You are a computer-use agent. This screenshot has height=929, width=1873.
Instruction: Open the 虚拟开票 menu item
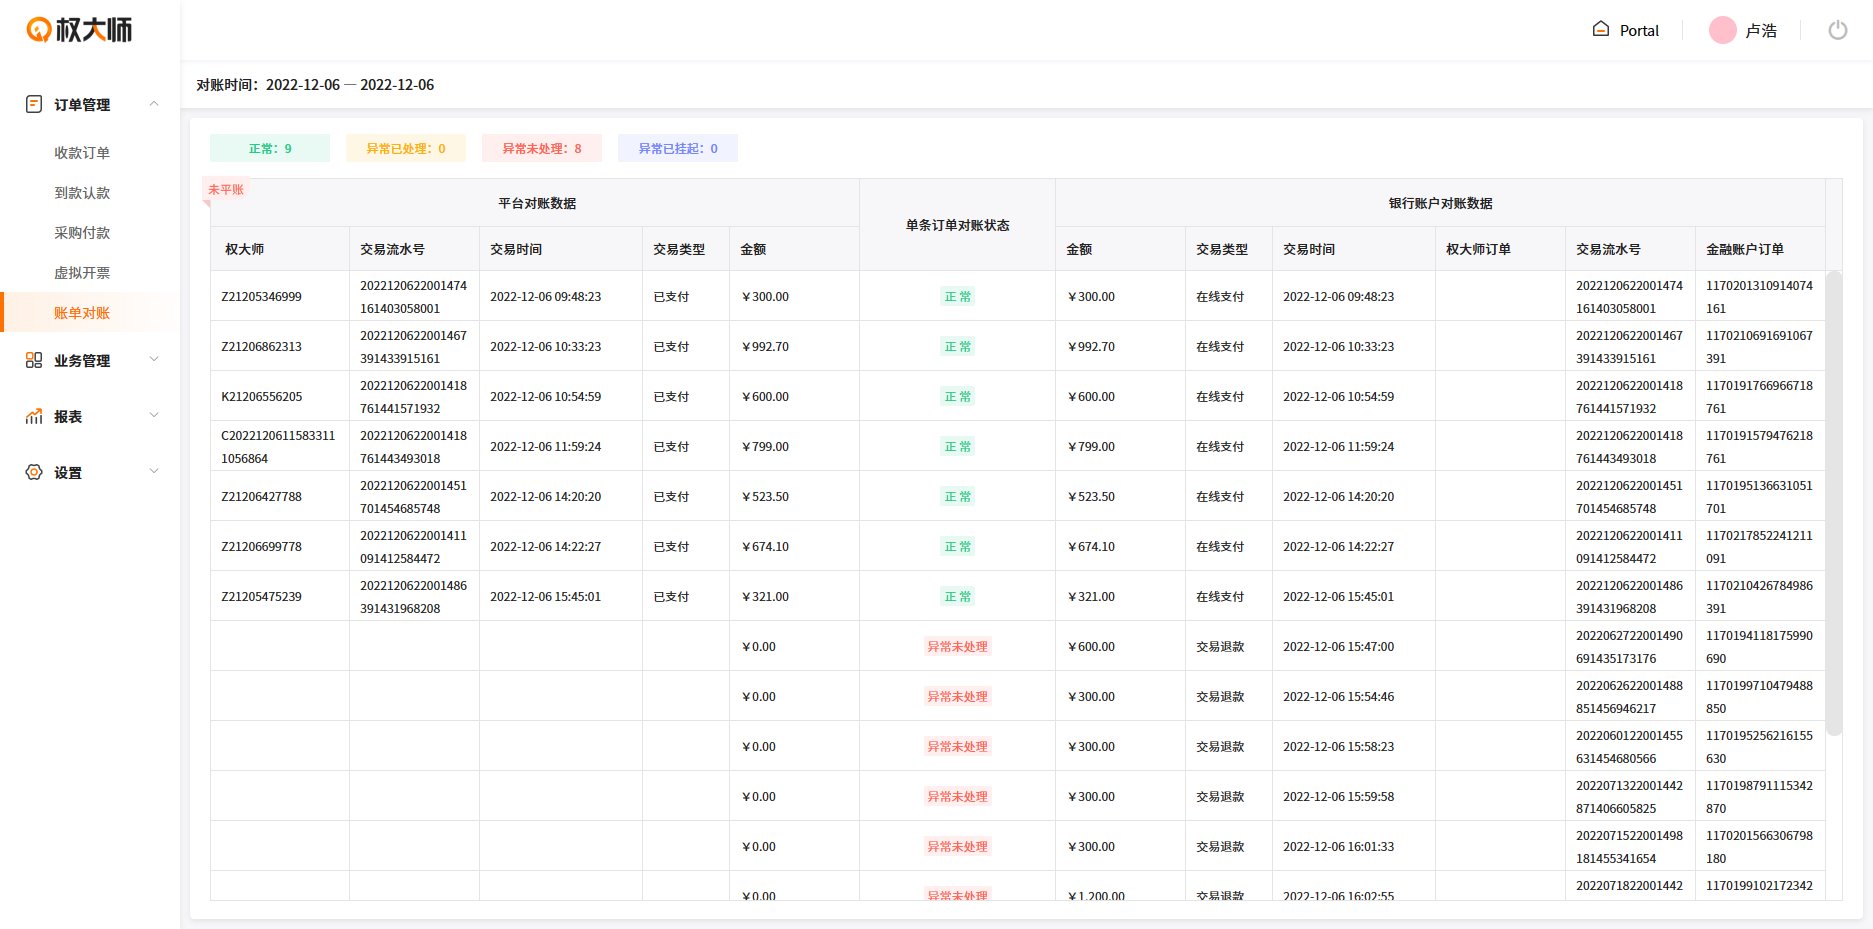[83, 272]
